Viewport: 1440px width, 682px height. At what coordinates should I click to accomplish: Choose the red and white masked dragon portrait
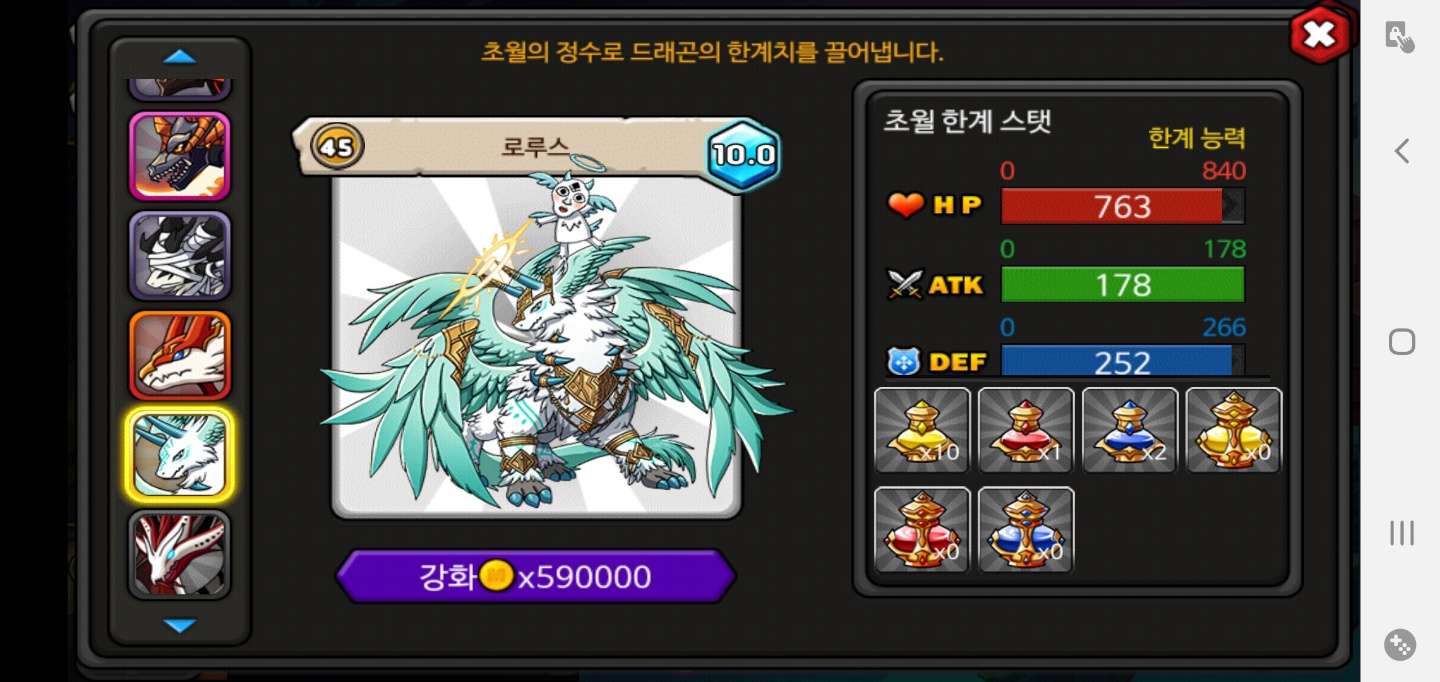pyautogui.click(x=180, y=554)
